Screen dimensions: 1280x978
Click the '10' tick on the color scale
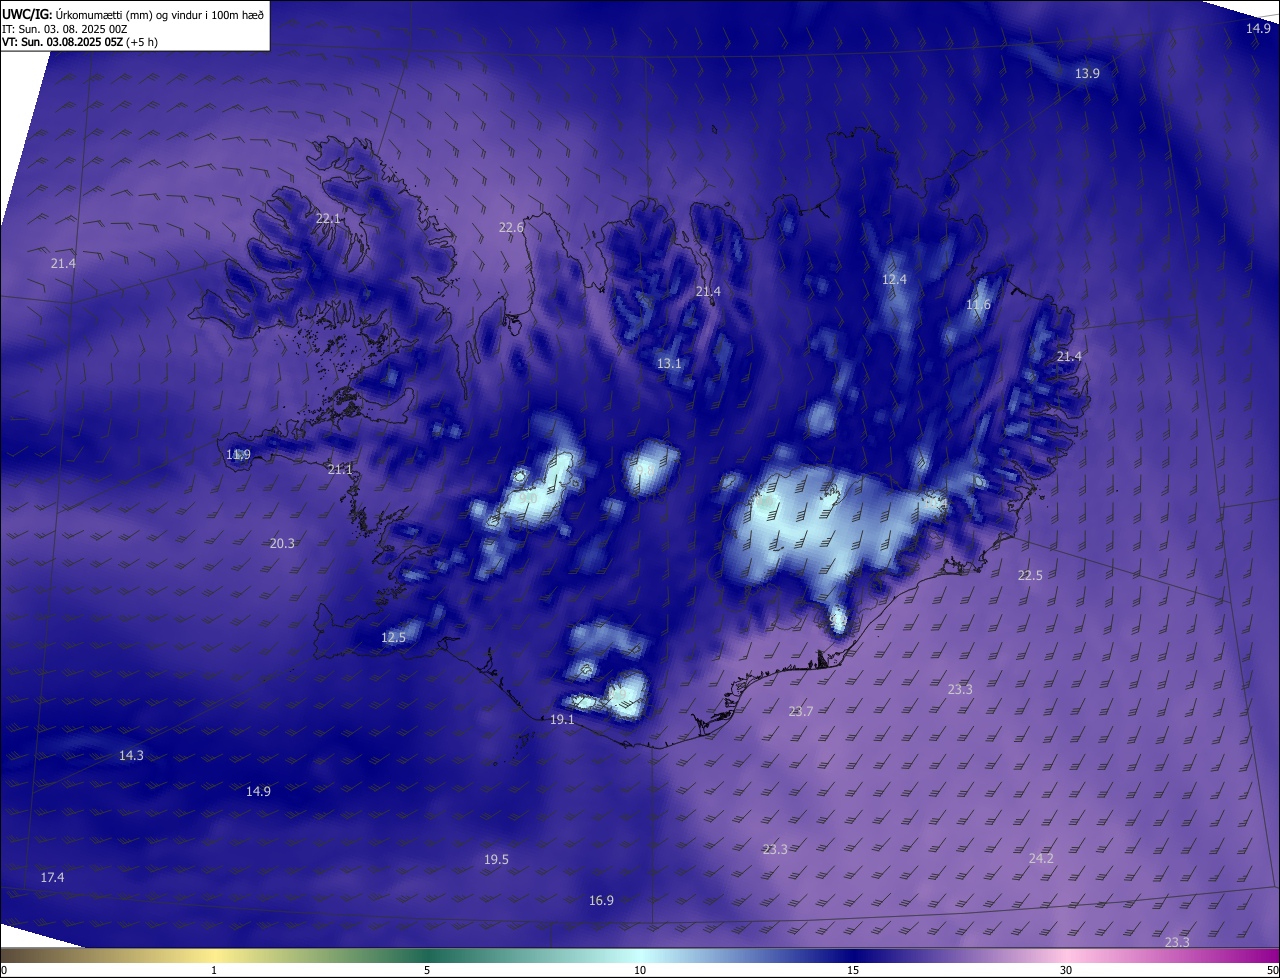(x=640, y=971)
